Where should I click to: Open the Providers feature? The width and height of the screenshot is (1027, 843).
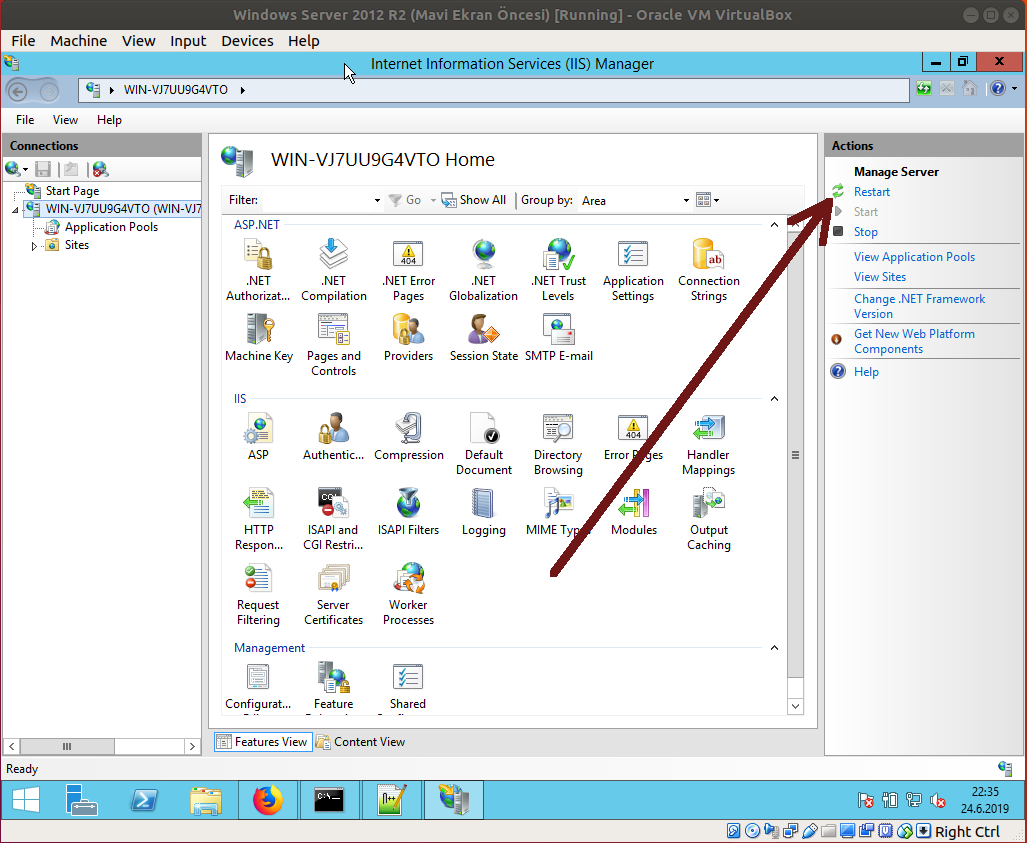[x=408, y=337]
